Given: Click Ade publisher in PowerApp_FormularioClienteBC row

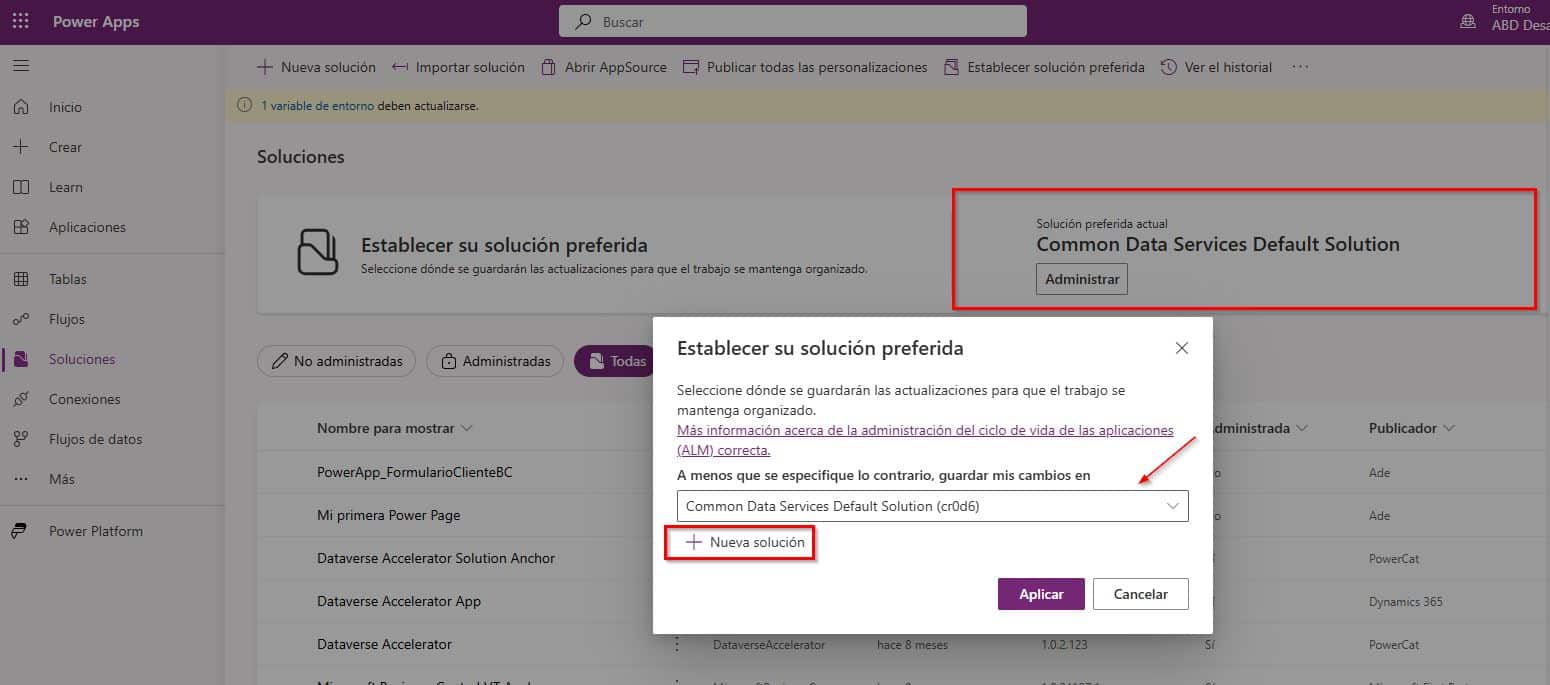Looking at the screenshot, I should [1380, 473].
